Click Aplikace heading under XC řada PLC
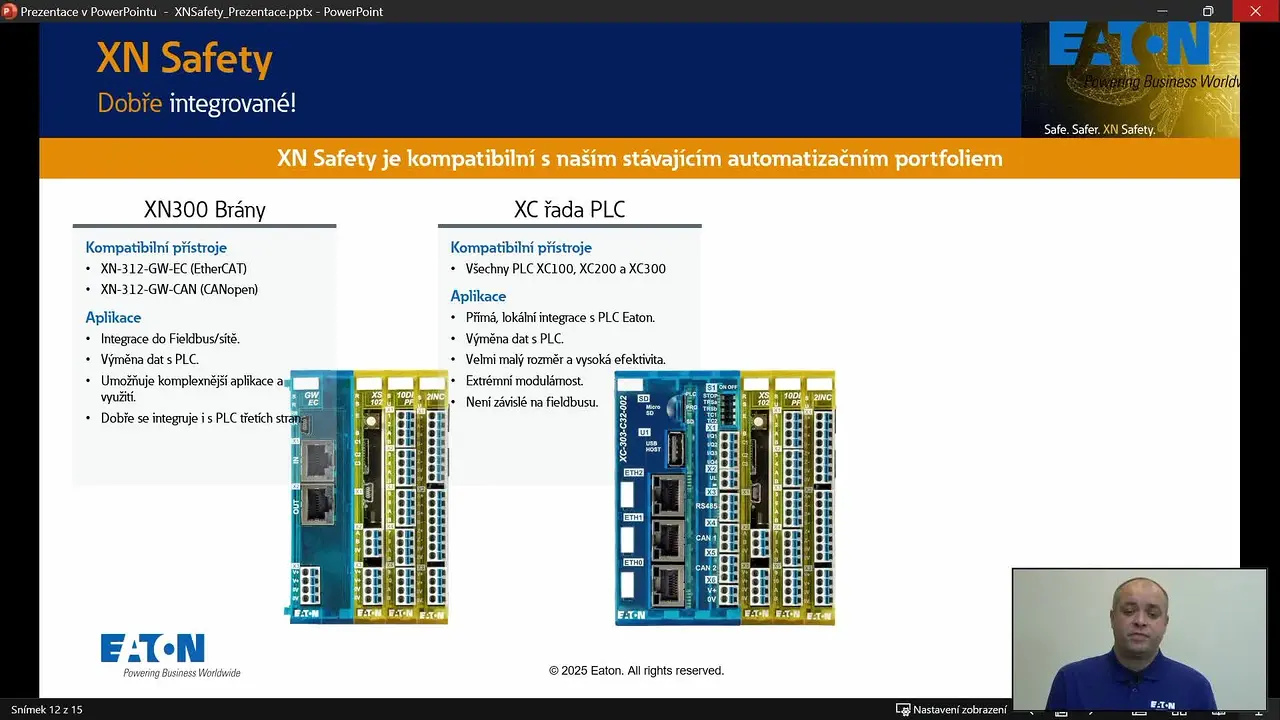1280x720 pixels. click(x=478, y=296)
